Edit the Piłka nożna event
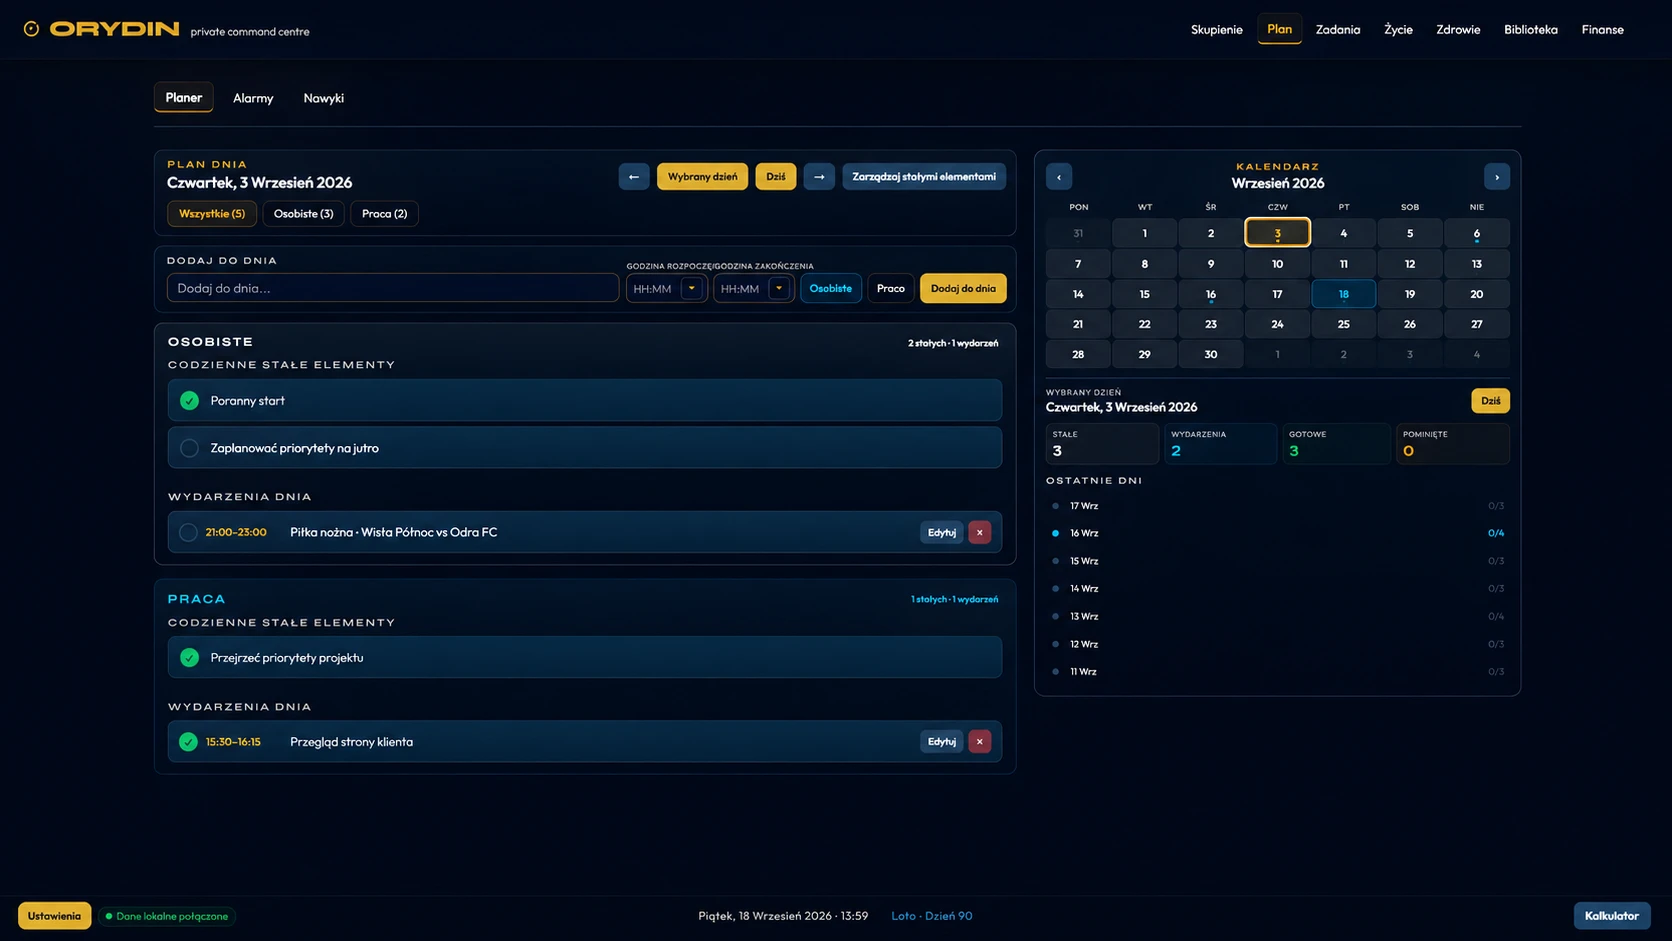 coord(942,532)
